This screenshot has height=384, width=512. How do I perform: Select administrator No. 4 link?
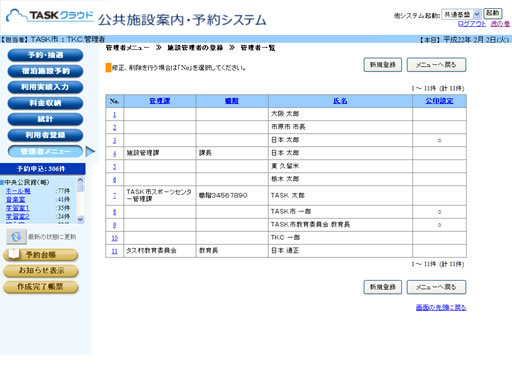114,153
